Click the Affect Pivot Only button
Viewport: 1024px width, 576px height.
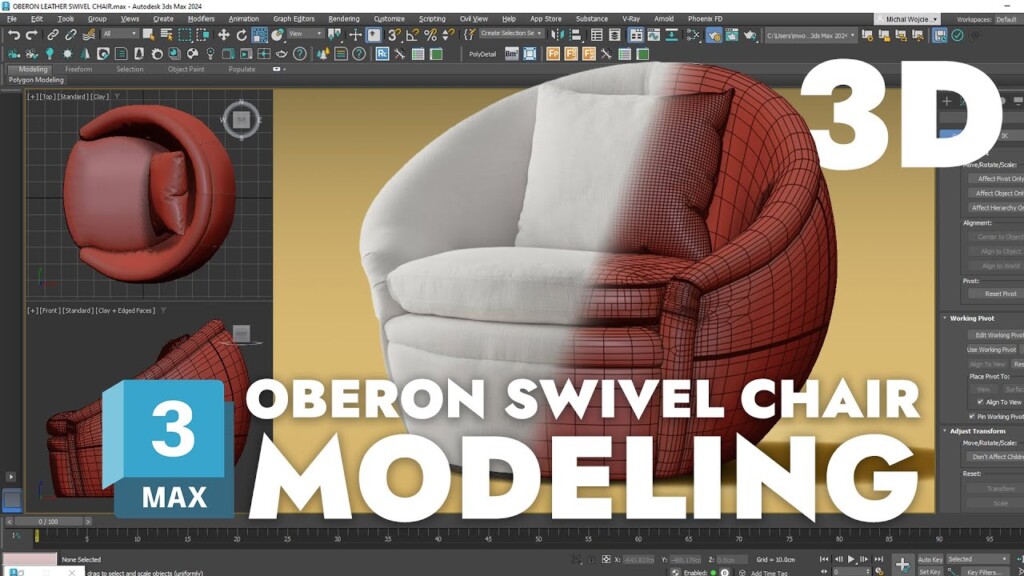(995, 178)
